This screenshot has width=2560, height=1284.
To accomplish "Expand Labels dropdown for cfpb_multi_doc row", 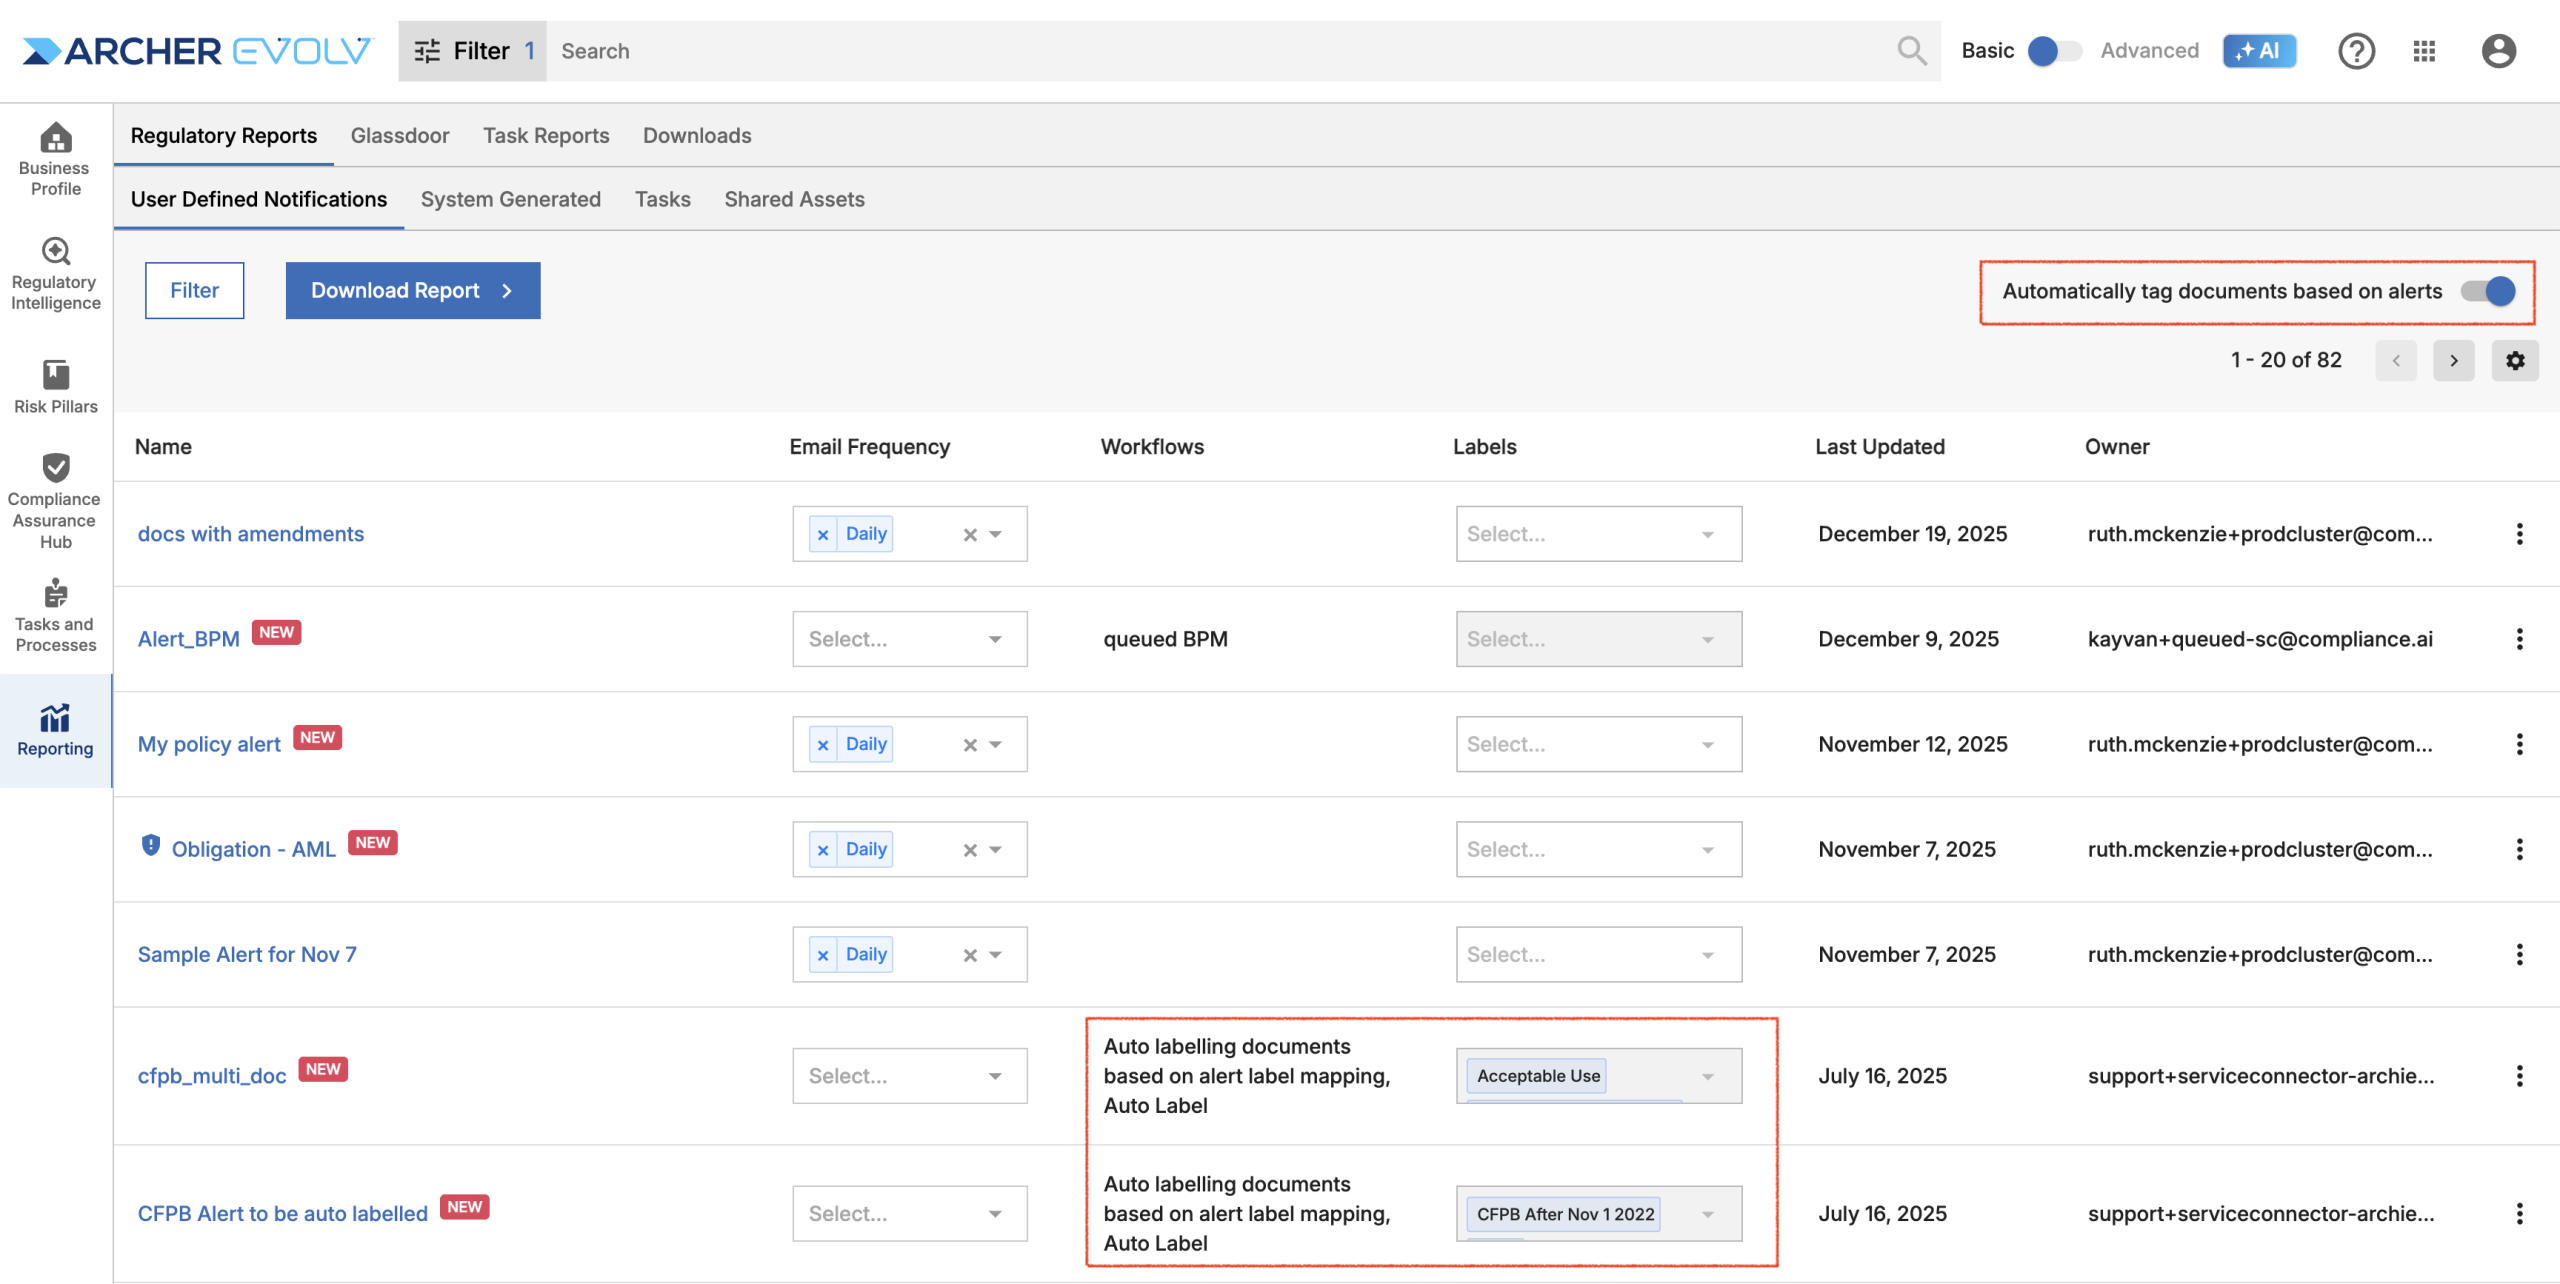I will (1707, 1077).
